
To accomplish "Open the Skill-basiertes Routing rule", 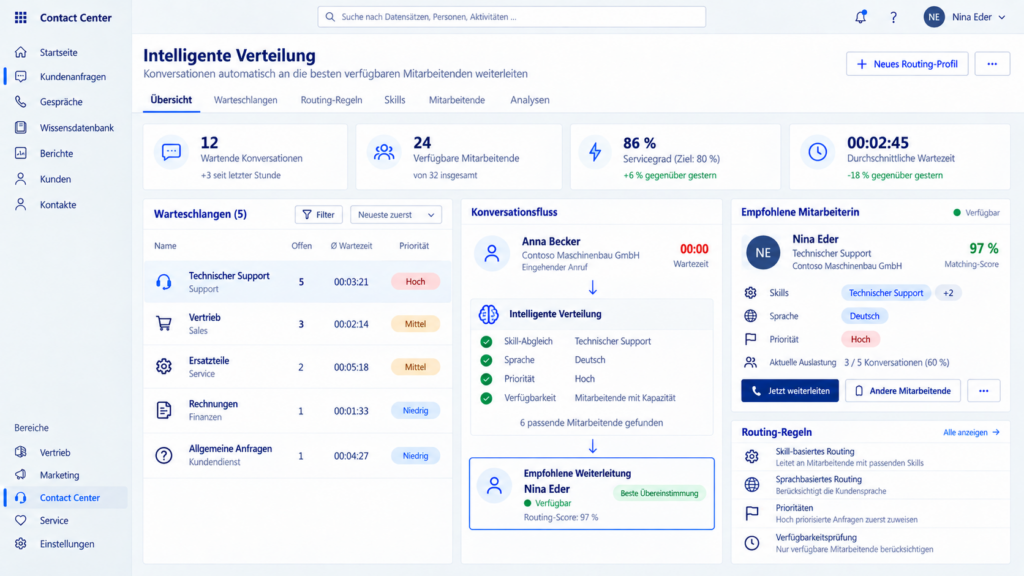I will click(871, 456).
